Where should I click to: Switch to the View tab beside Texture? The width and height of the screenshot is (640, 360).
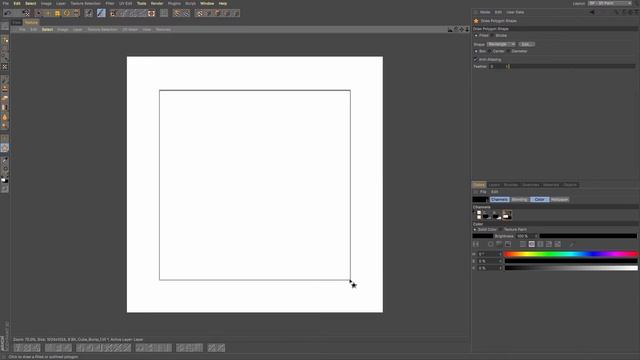pos(17,22)
